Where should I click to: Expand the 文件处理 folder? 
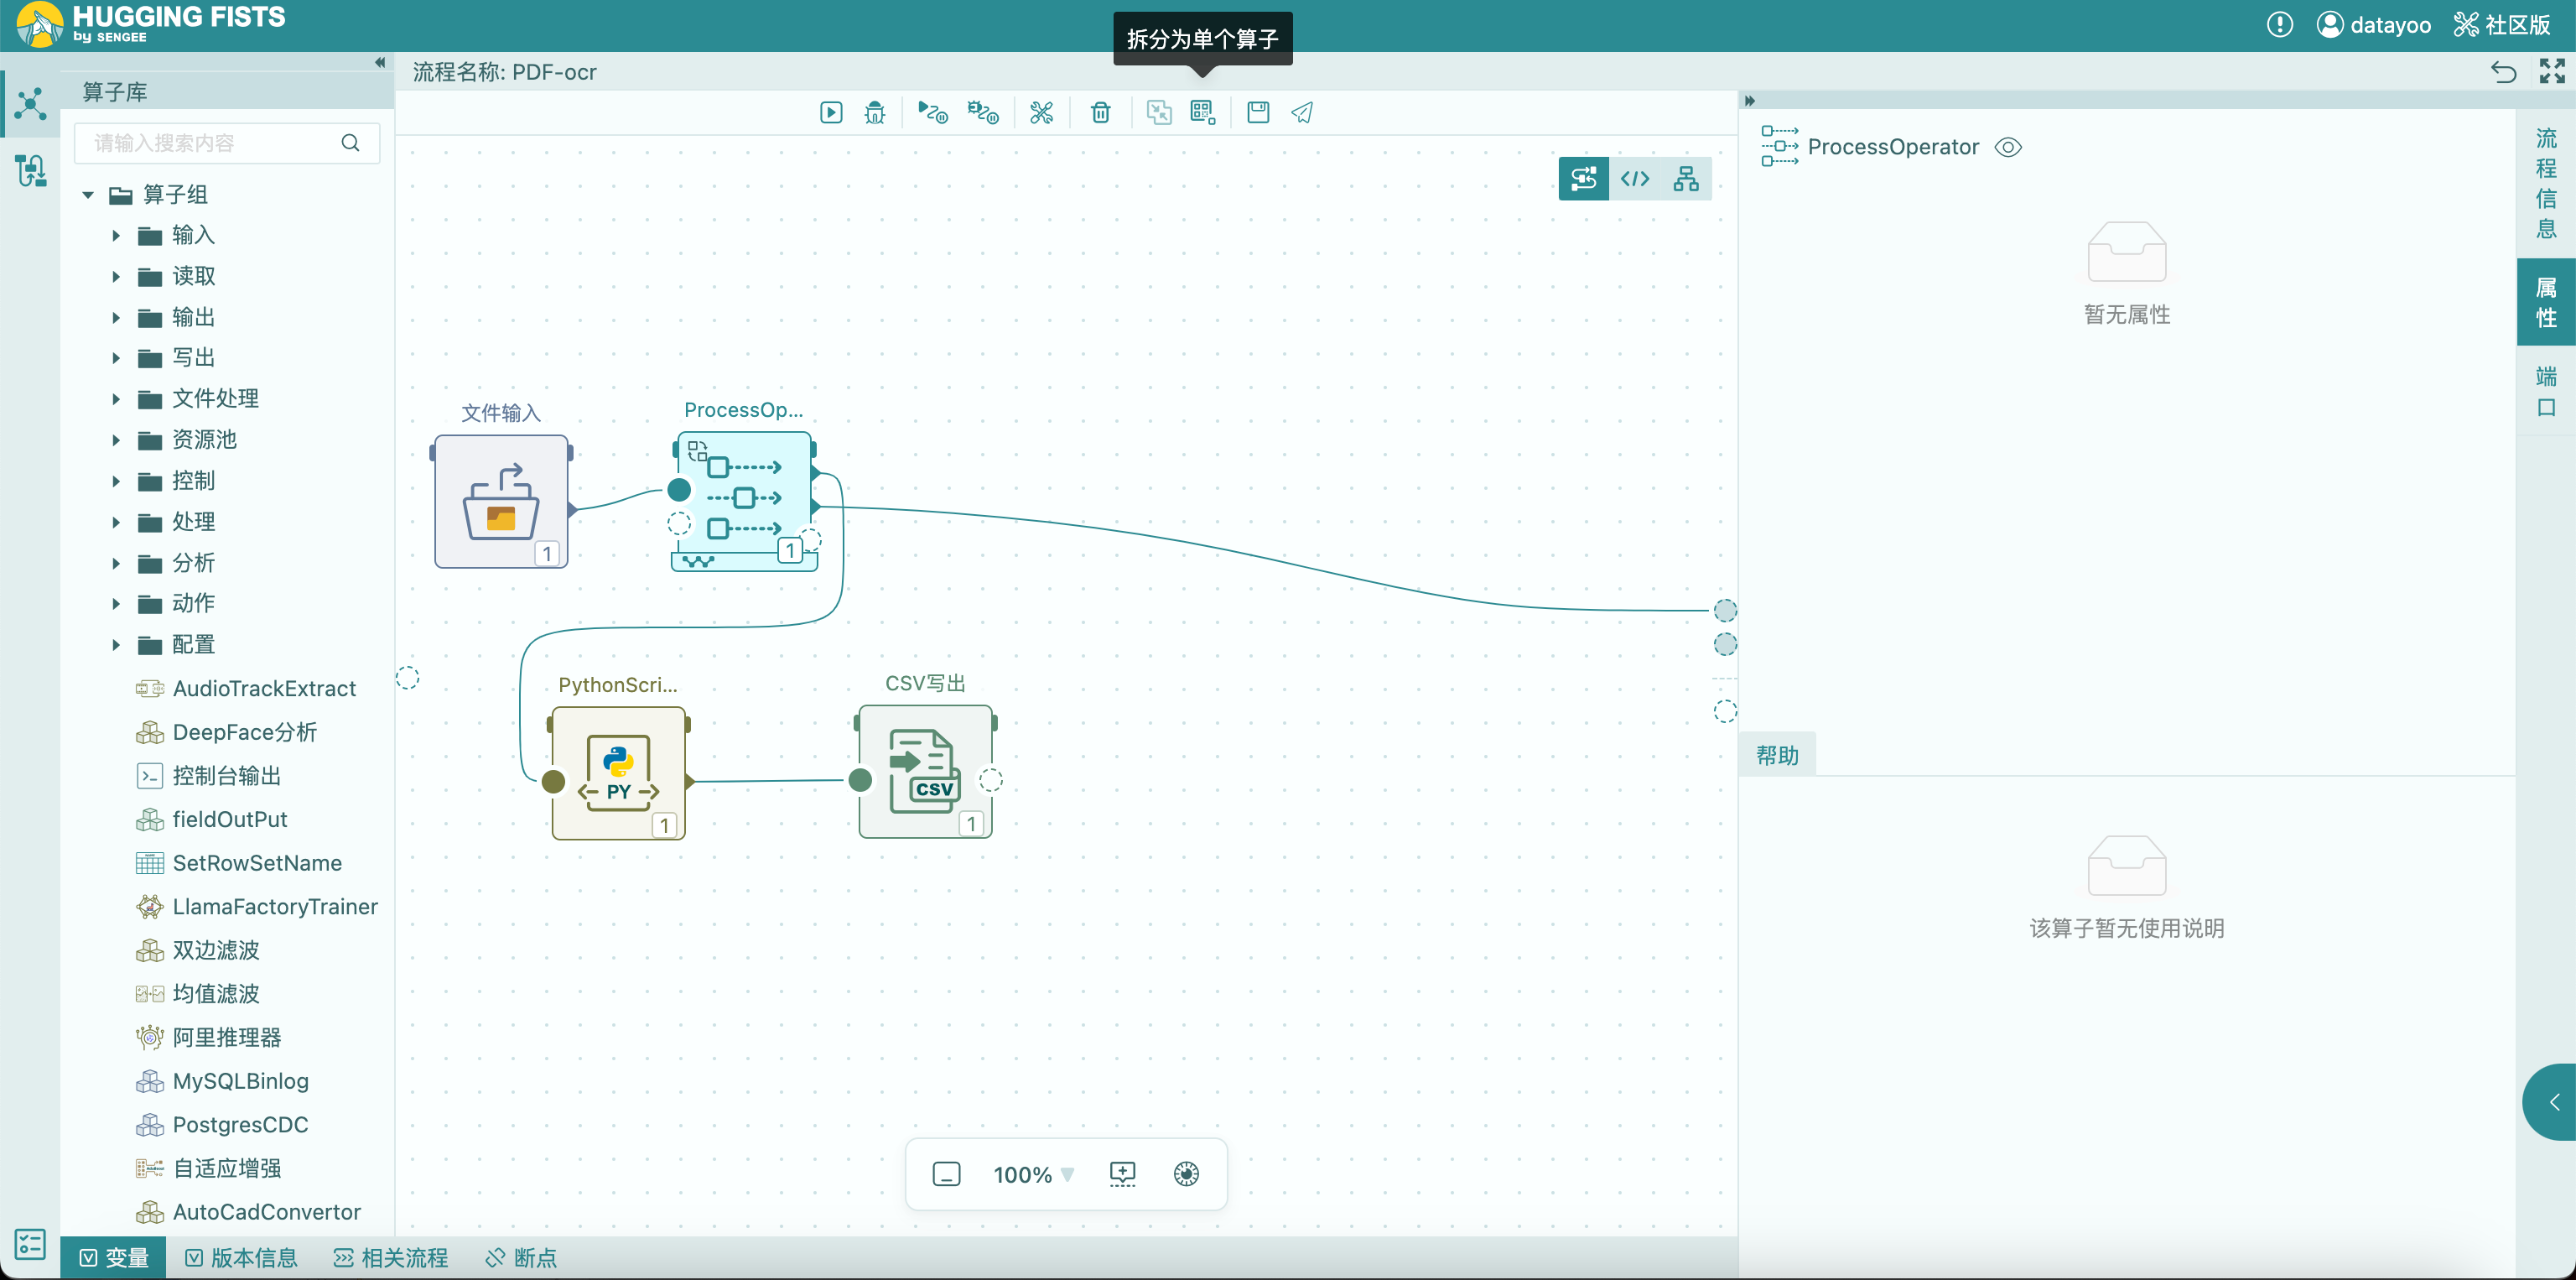click(116, 399)
